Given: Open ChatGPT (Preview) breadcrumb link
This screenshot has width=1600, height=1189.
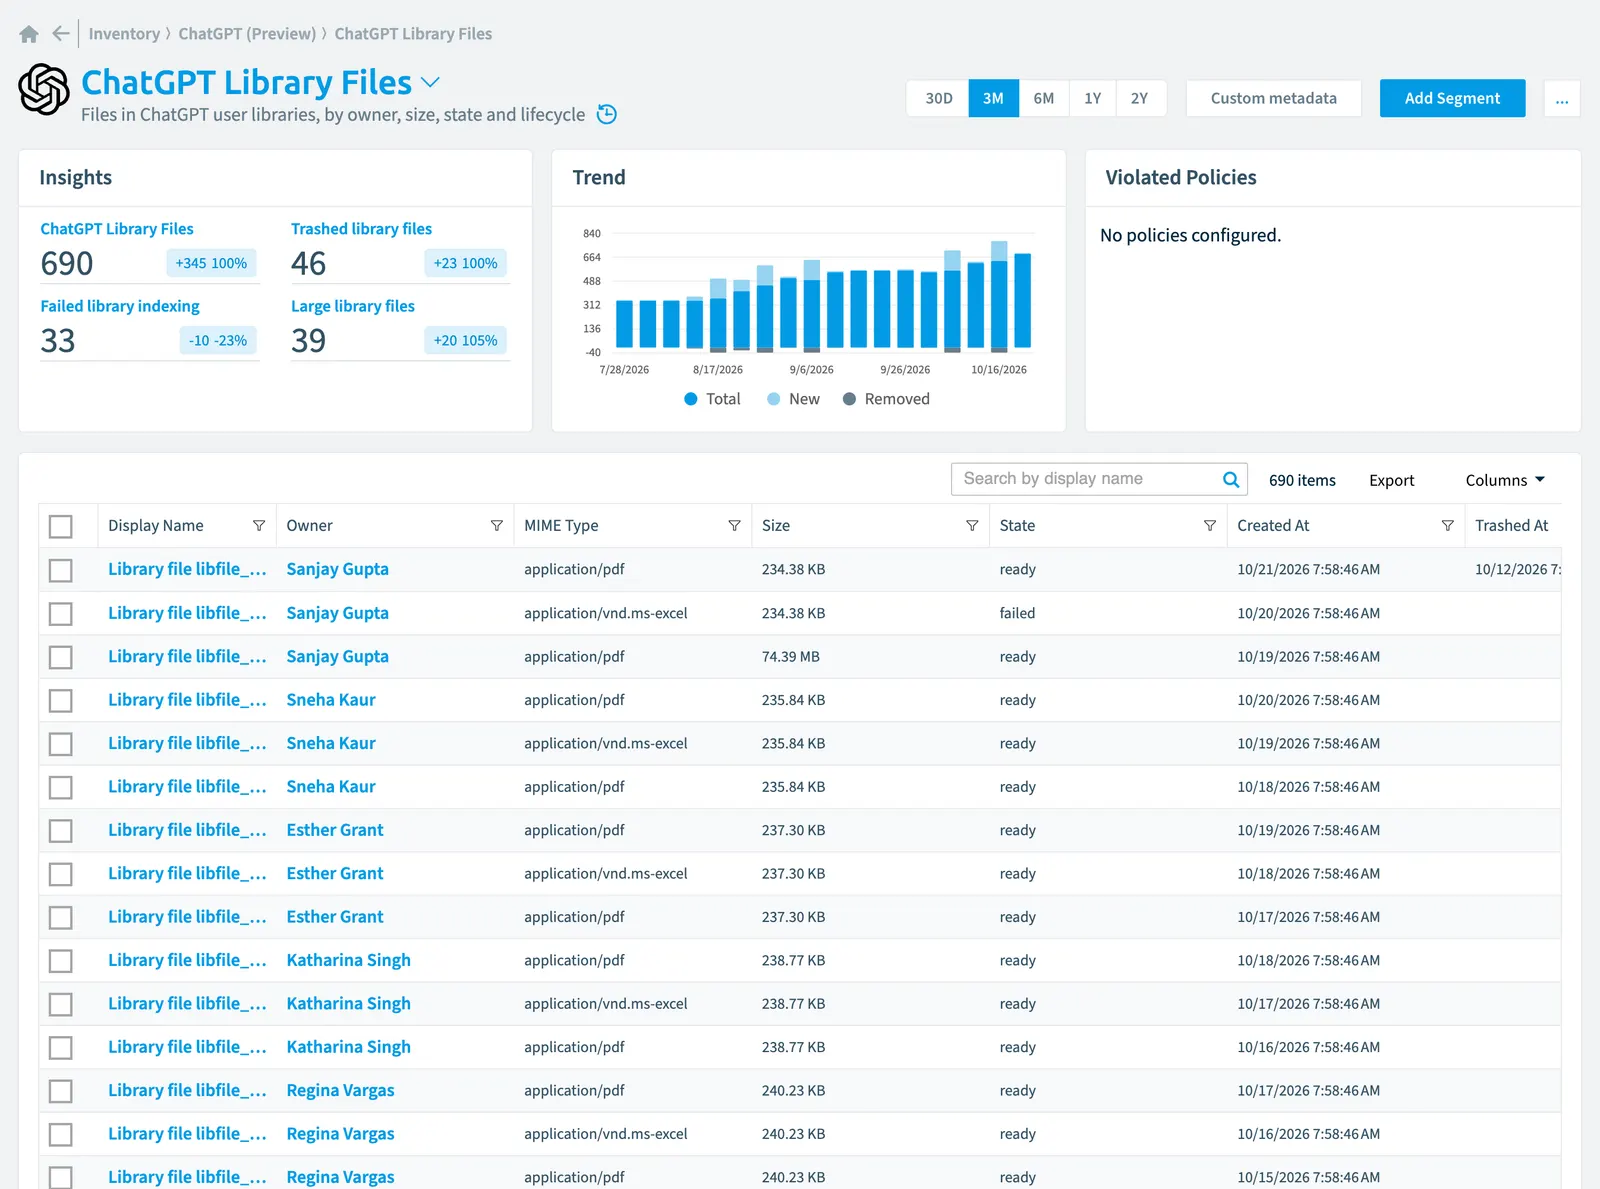Looking at the screenshot, I should click(247, 34).
